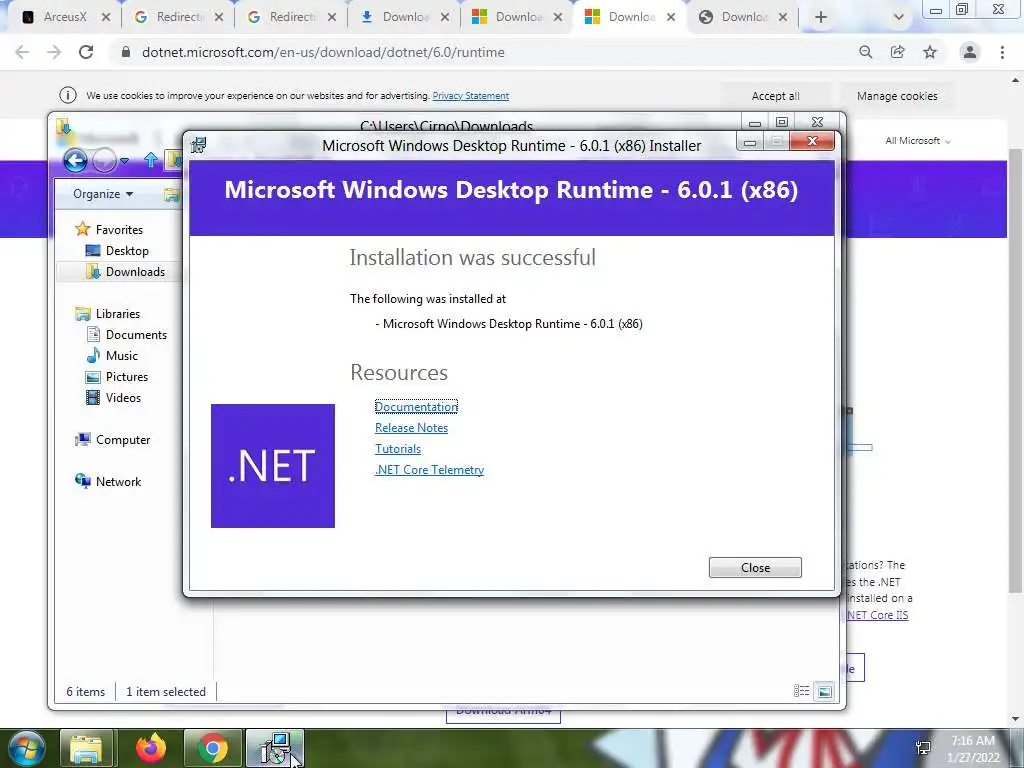1024x768 pixels.
Task: Open the .NET Core Telemetry link
Action: (429, 470)
